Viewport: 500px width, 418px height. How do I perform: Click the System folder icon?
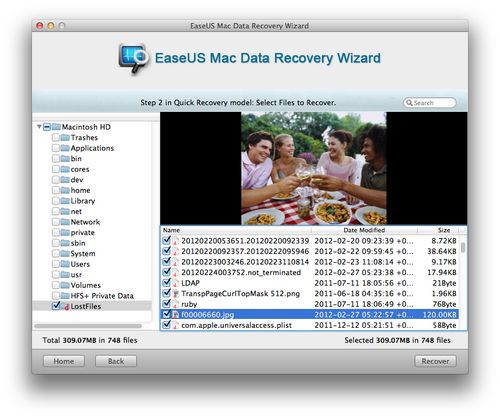[65, 254]
